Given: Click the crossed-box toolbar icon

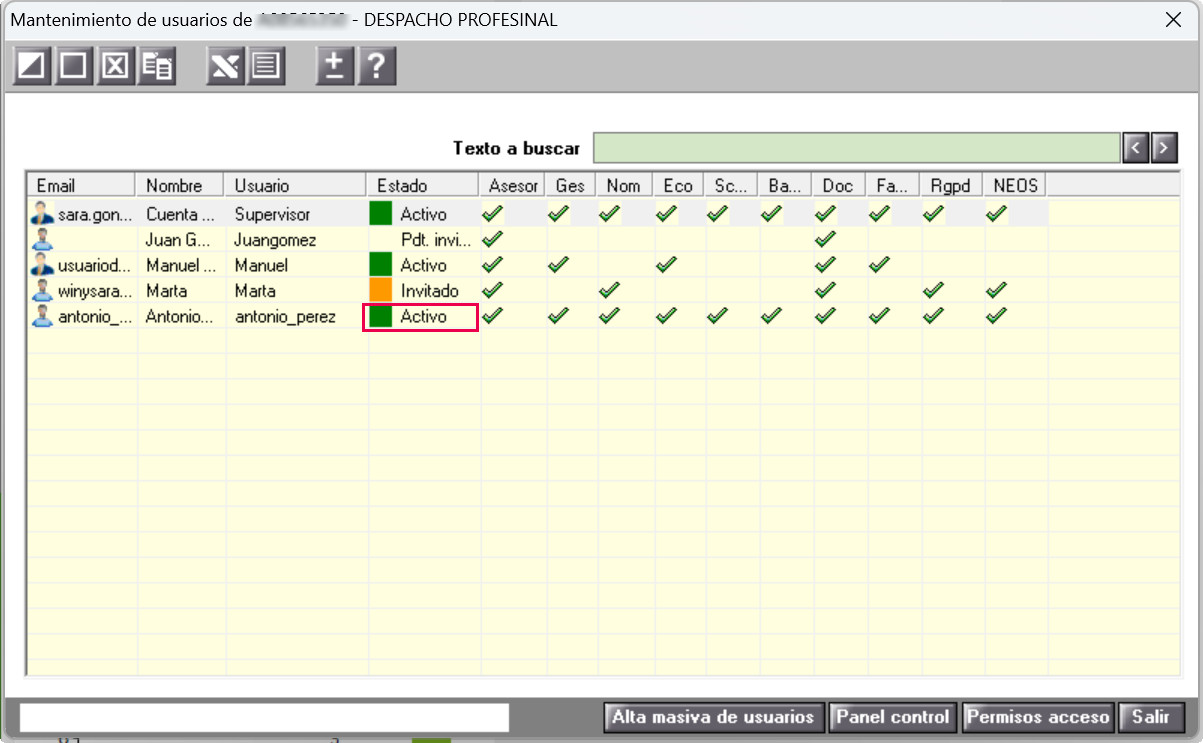Looking at the screenshot, I should click(x=116, y=66).
